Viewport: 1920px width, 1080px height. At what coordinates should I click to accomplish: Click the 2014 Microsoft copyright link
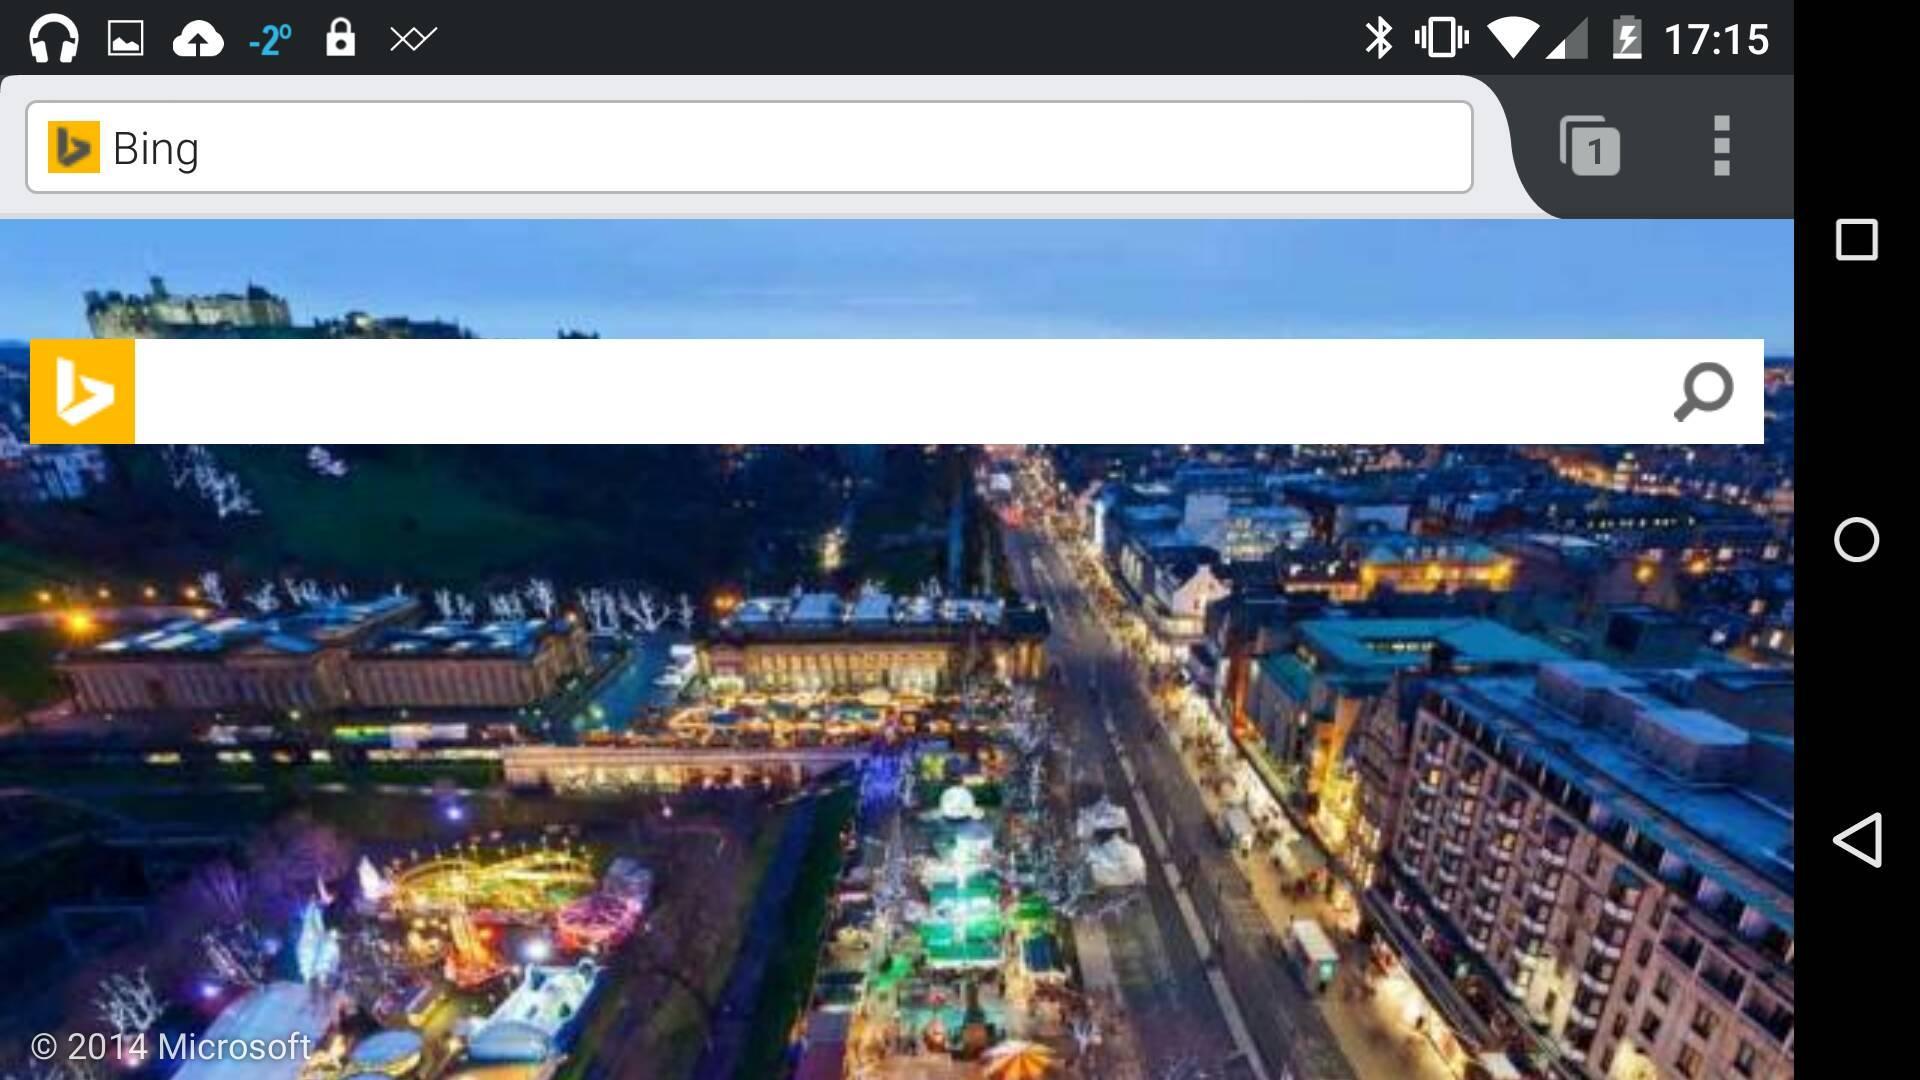click(168, 1047)
